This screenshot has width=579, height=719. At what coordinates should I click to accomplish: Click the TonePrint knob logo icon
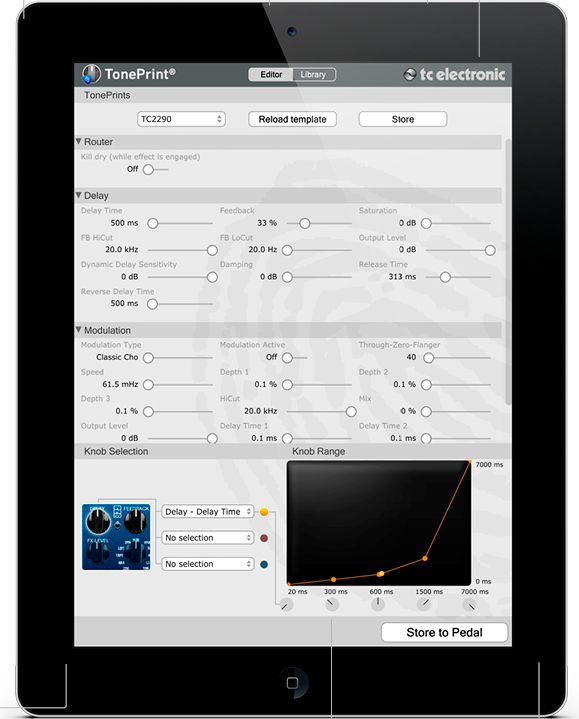pos(91,74)
